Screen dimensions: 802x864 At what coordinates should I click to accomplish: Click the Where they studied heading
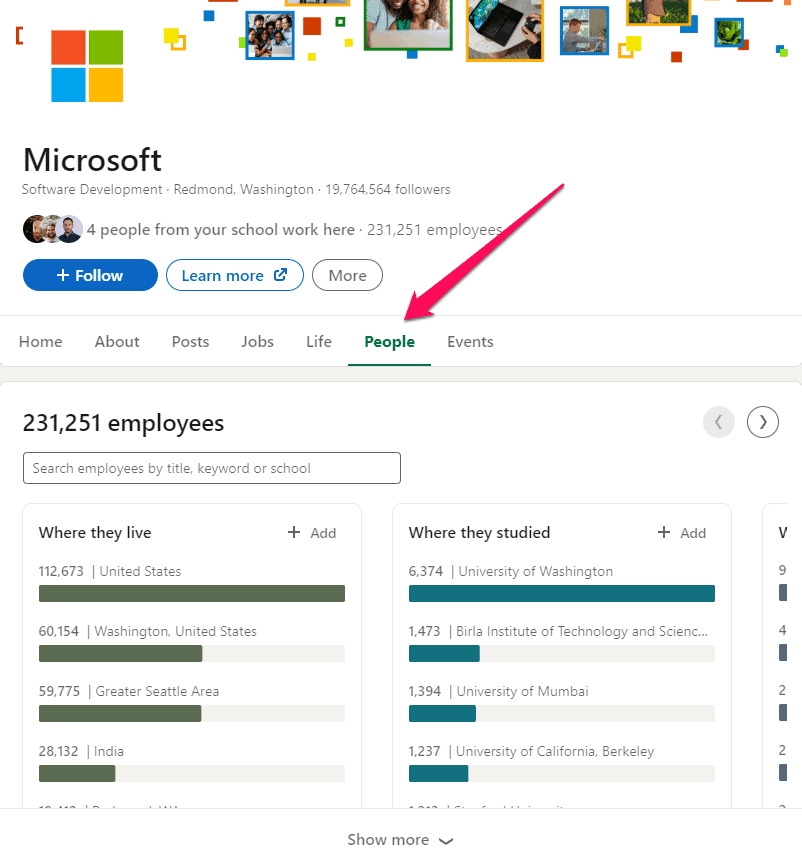pos(480,533)
